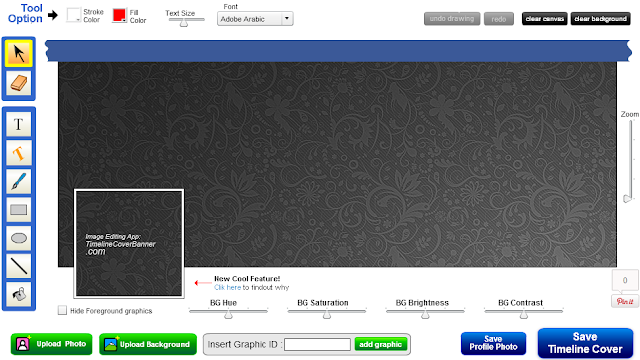Click the Pin it button
Image resolution: width=640 pixels, height=360 pixels.
click(625, 302)
